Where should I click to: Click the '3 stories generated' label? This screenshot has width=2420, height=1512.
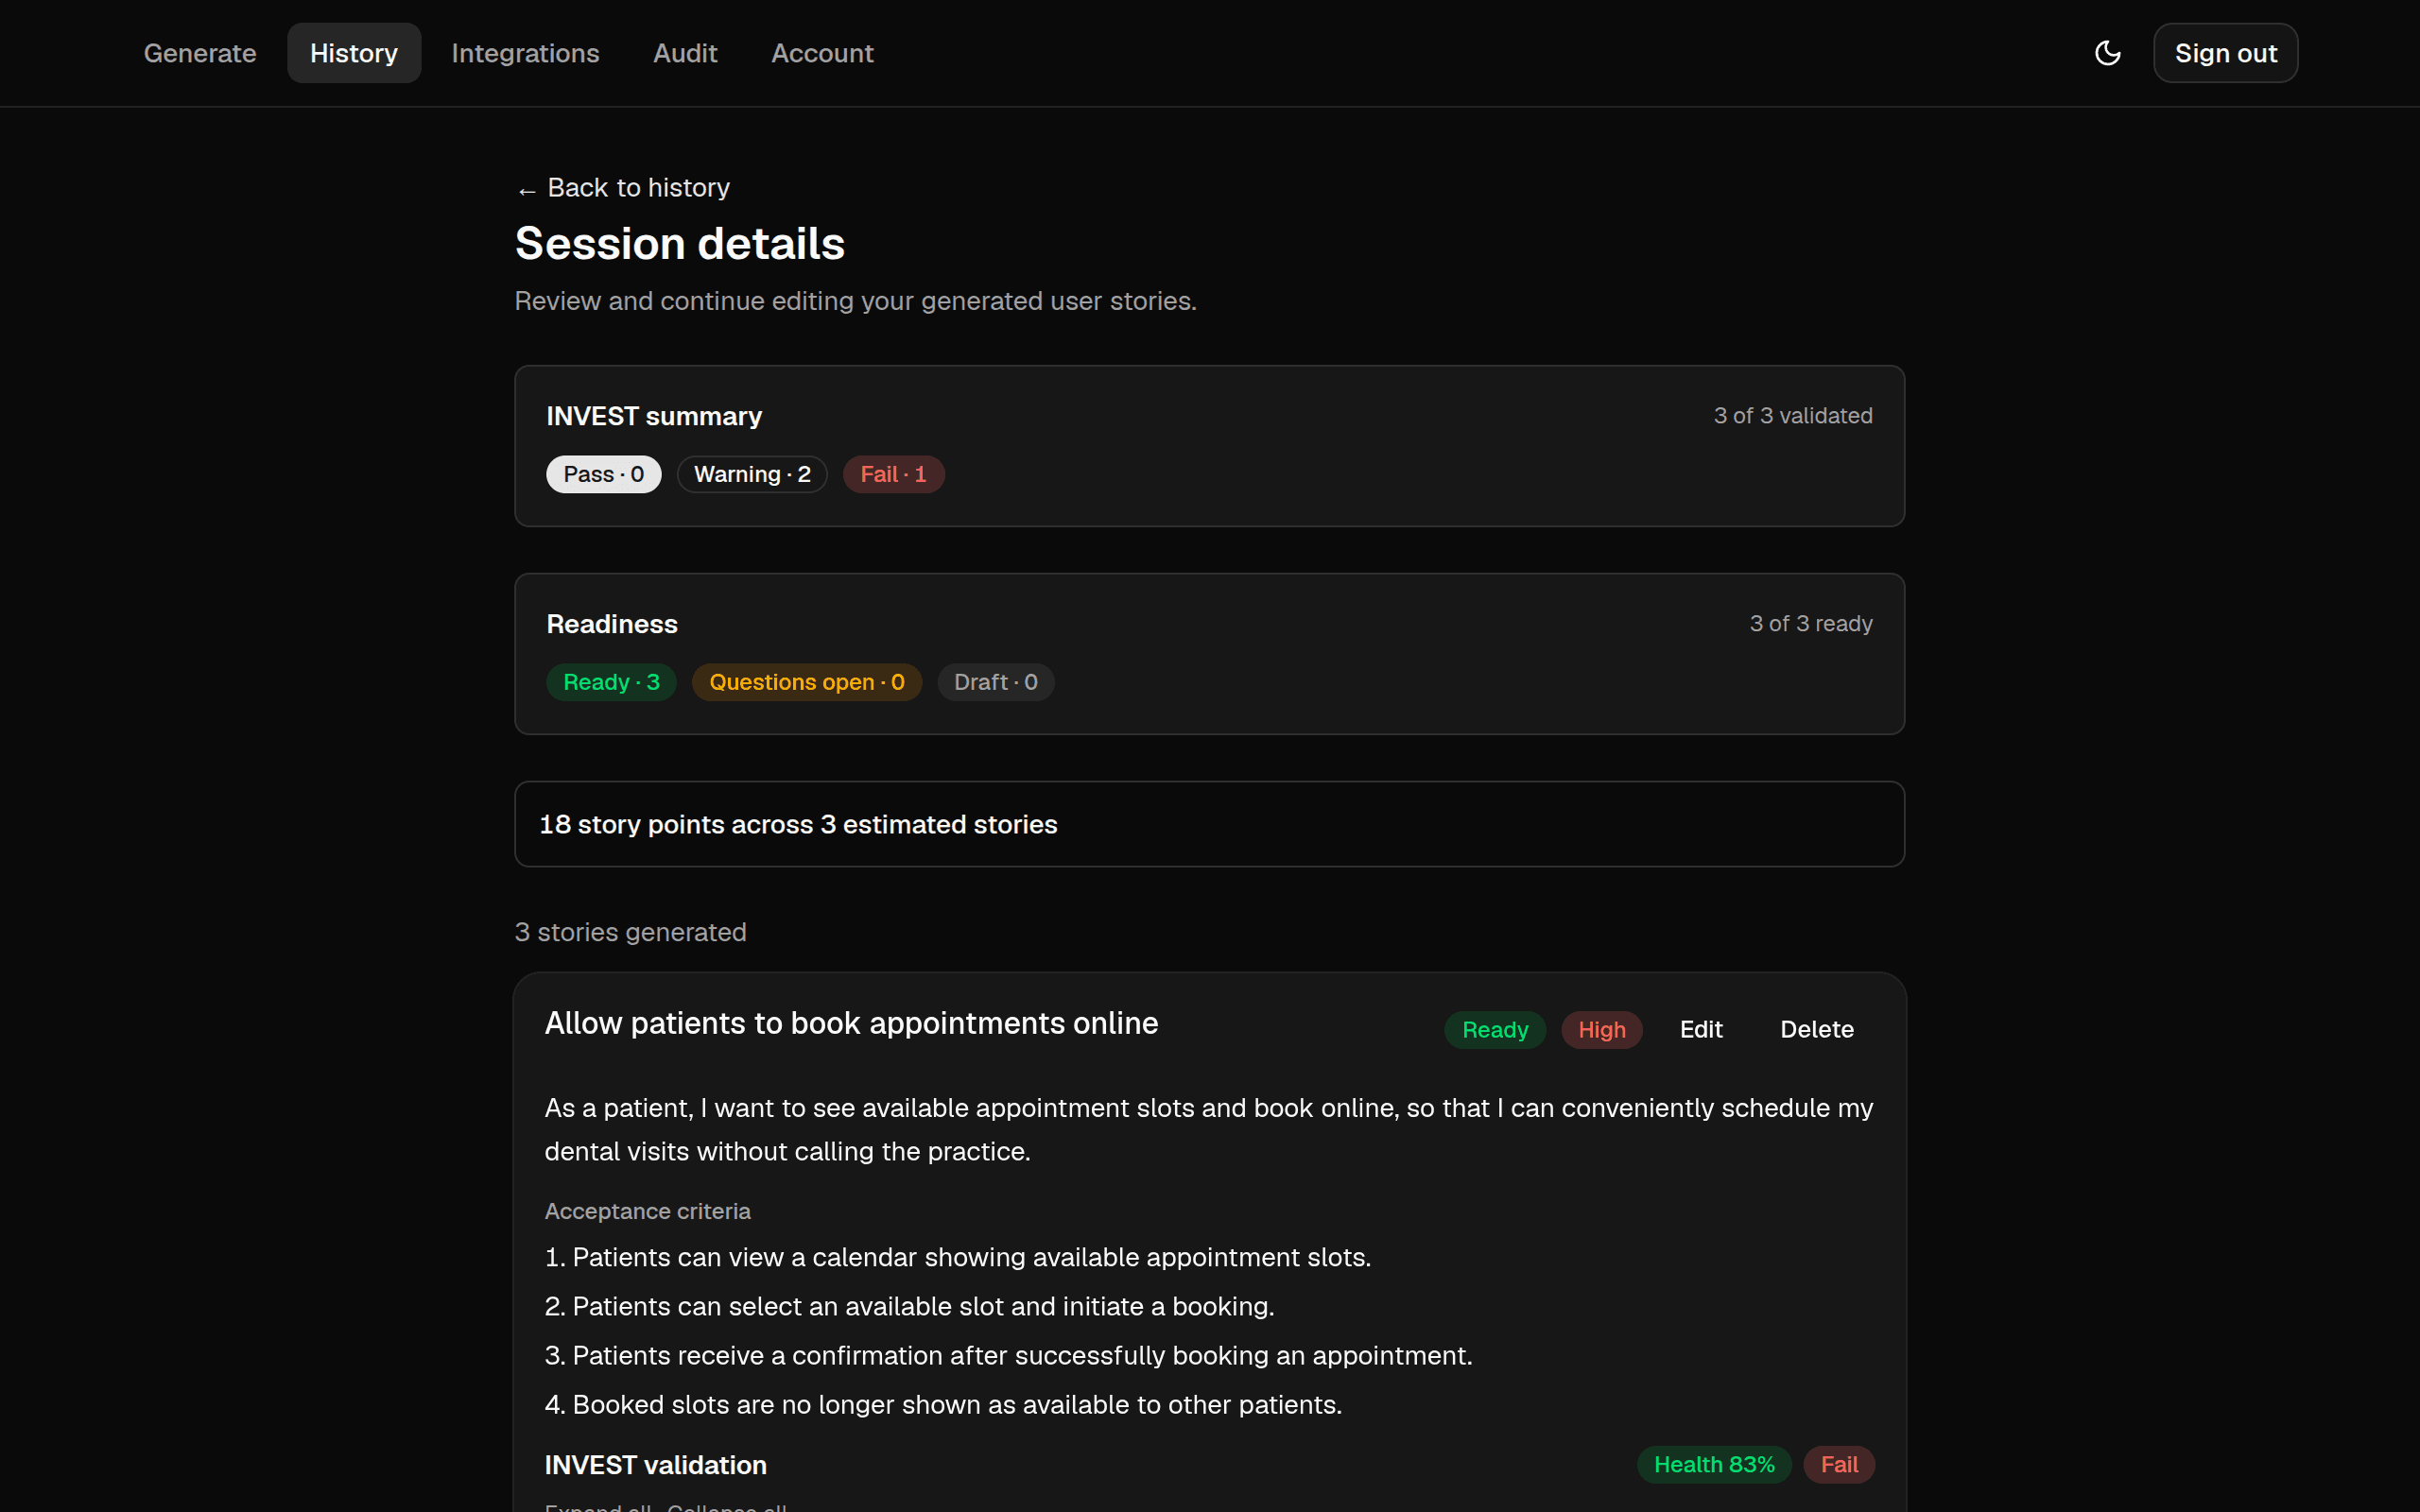tap(630, 932)
